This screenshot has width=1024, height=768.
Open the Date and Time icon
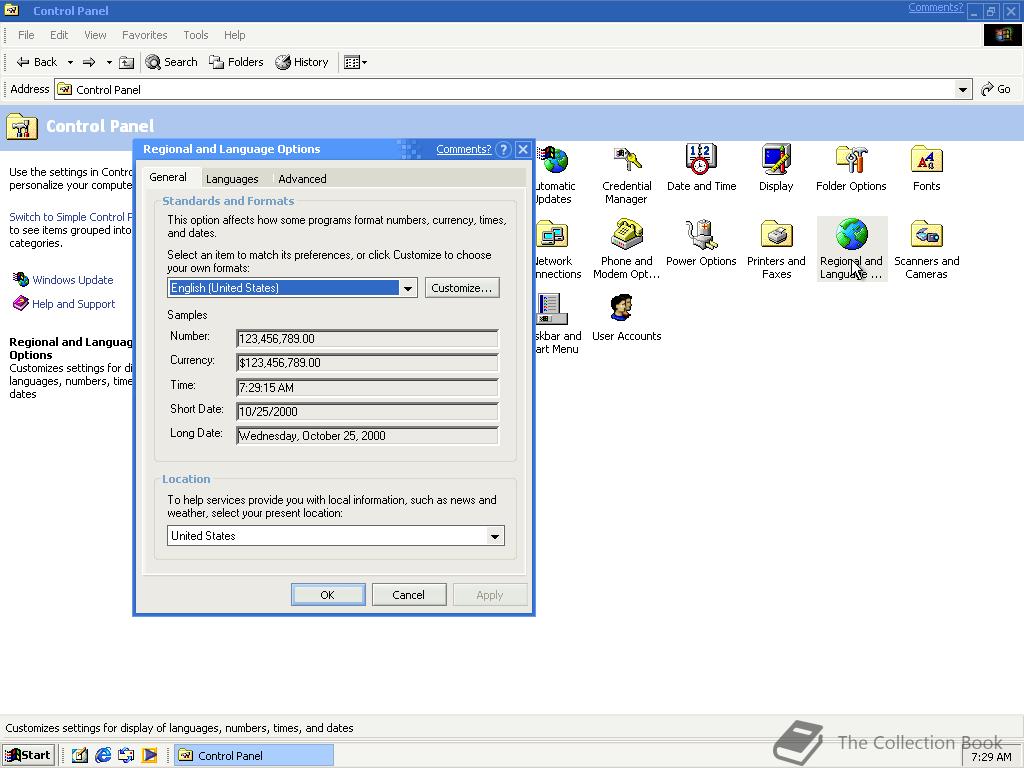(x=701, y=168)
